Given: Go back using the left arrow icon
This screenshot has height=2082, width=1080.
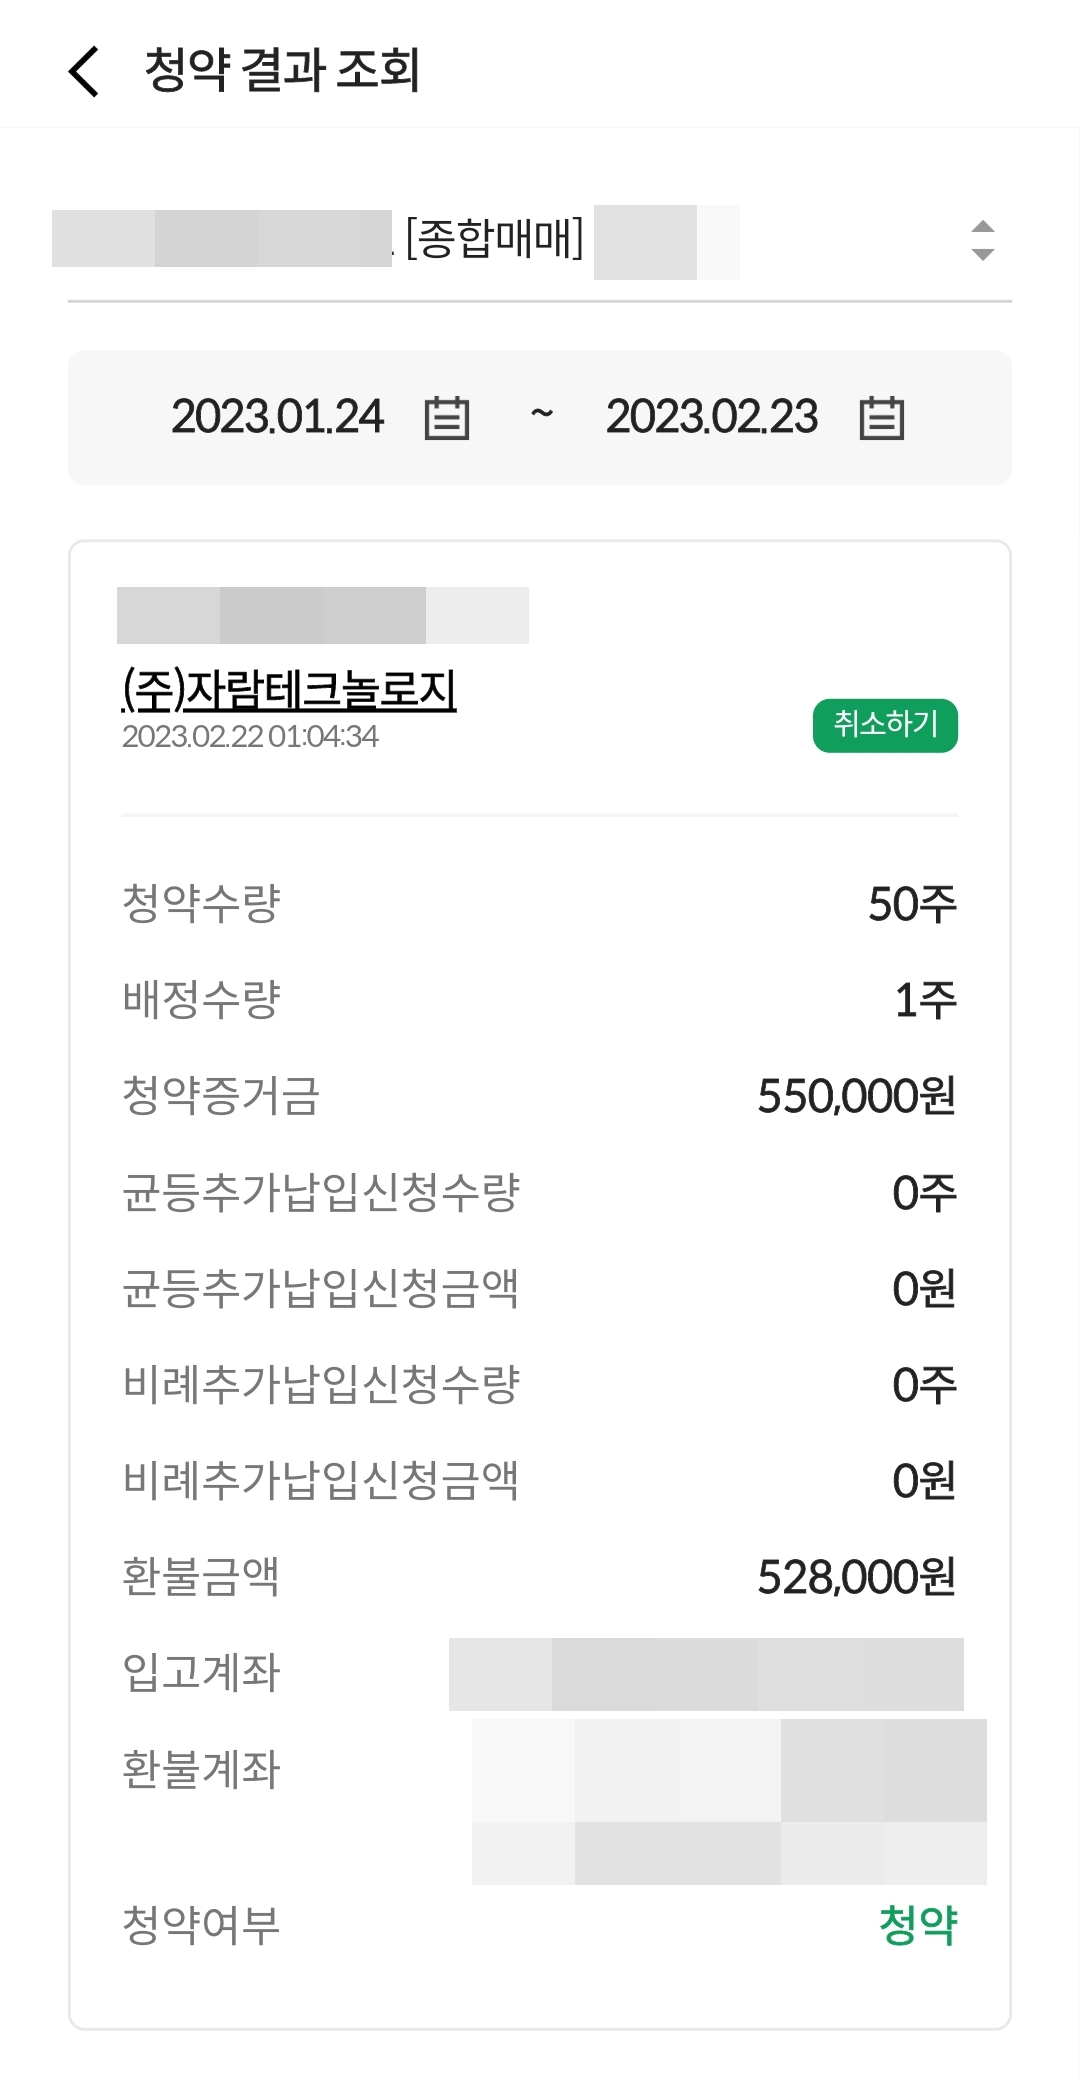Looking at the screenshot, I should pos(84,71).
